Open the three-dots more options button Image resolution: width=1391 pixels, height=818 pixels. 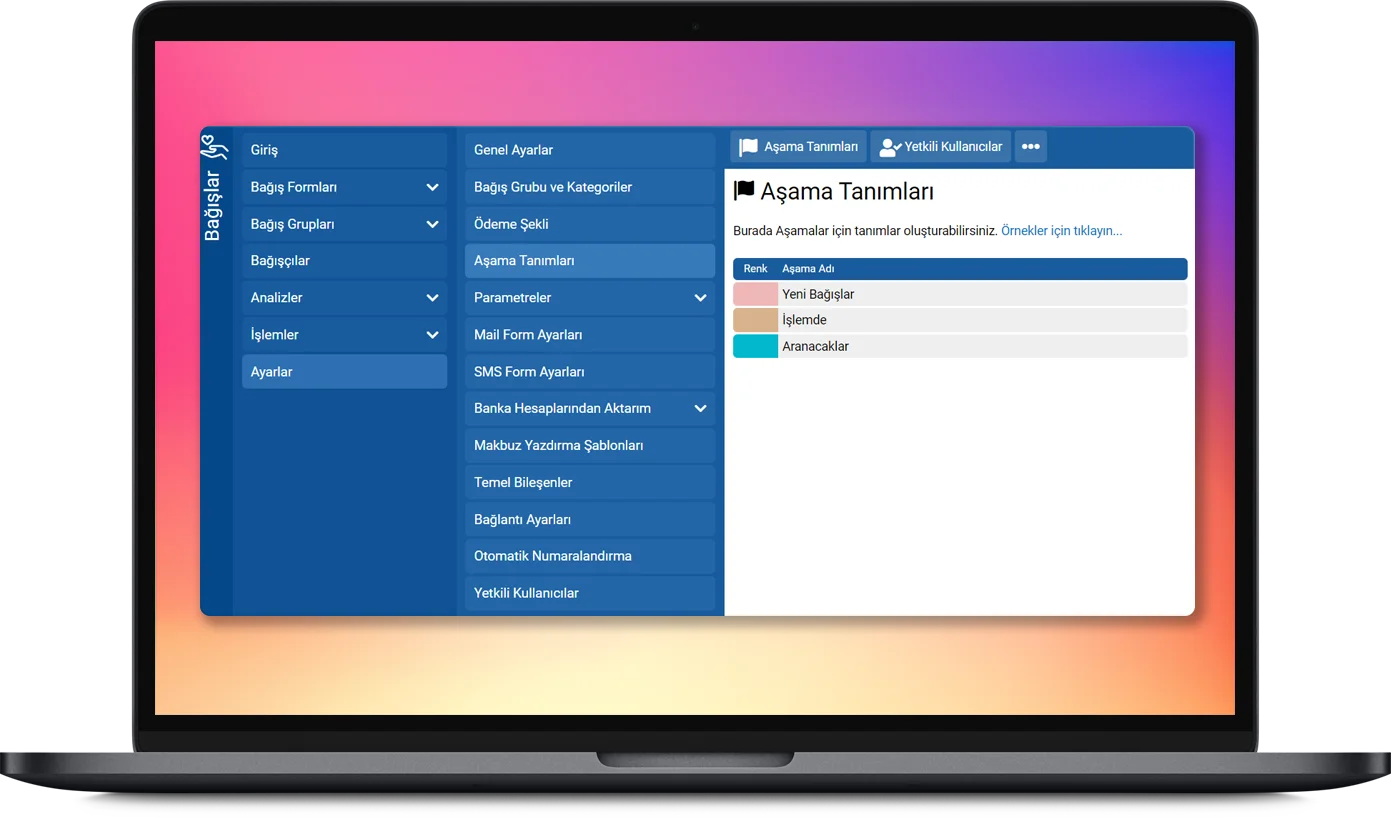pyautogui.click(x=1030, y=147)
